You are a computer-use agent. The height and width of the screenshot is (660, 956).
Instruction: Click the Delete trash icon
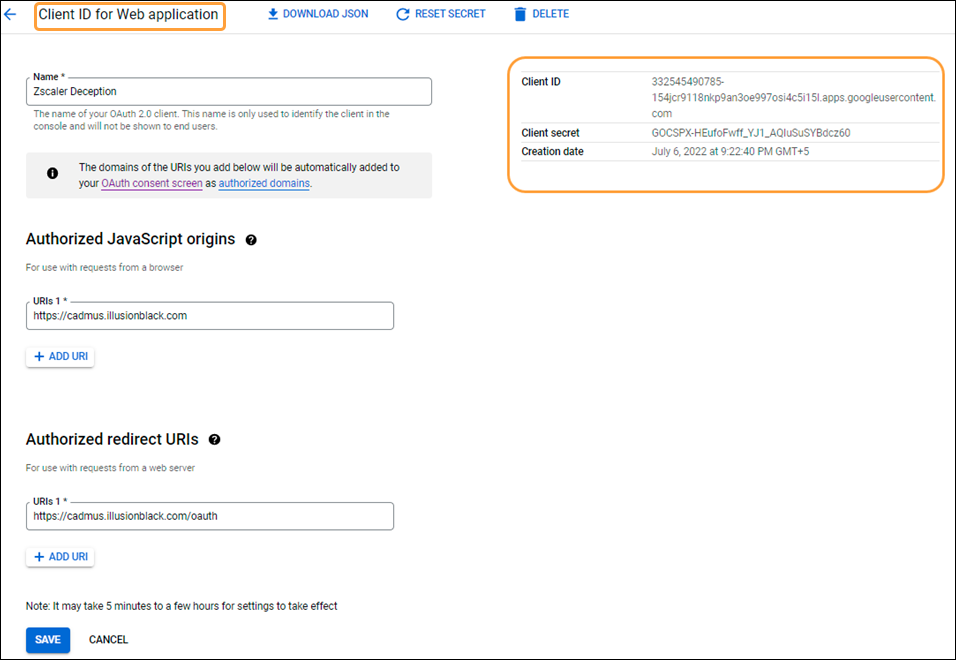(520, 14)
